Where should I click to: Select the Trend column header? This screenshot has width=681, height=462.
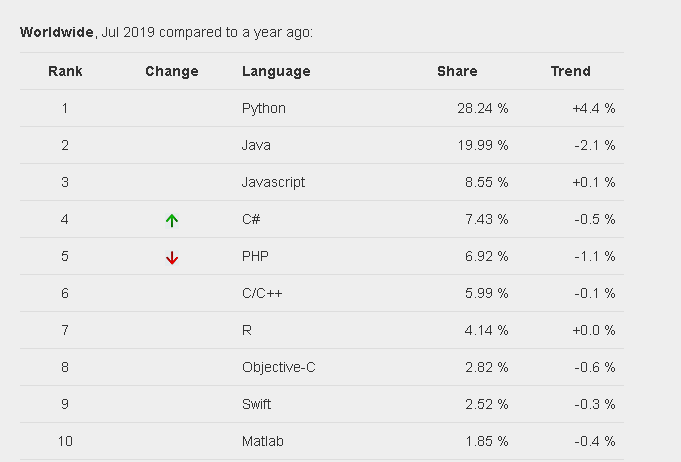click(x=570, y=71)
